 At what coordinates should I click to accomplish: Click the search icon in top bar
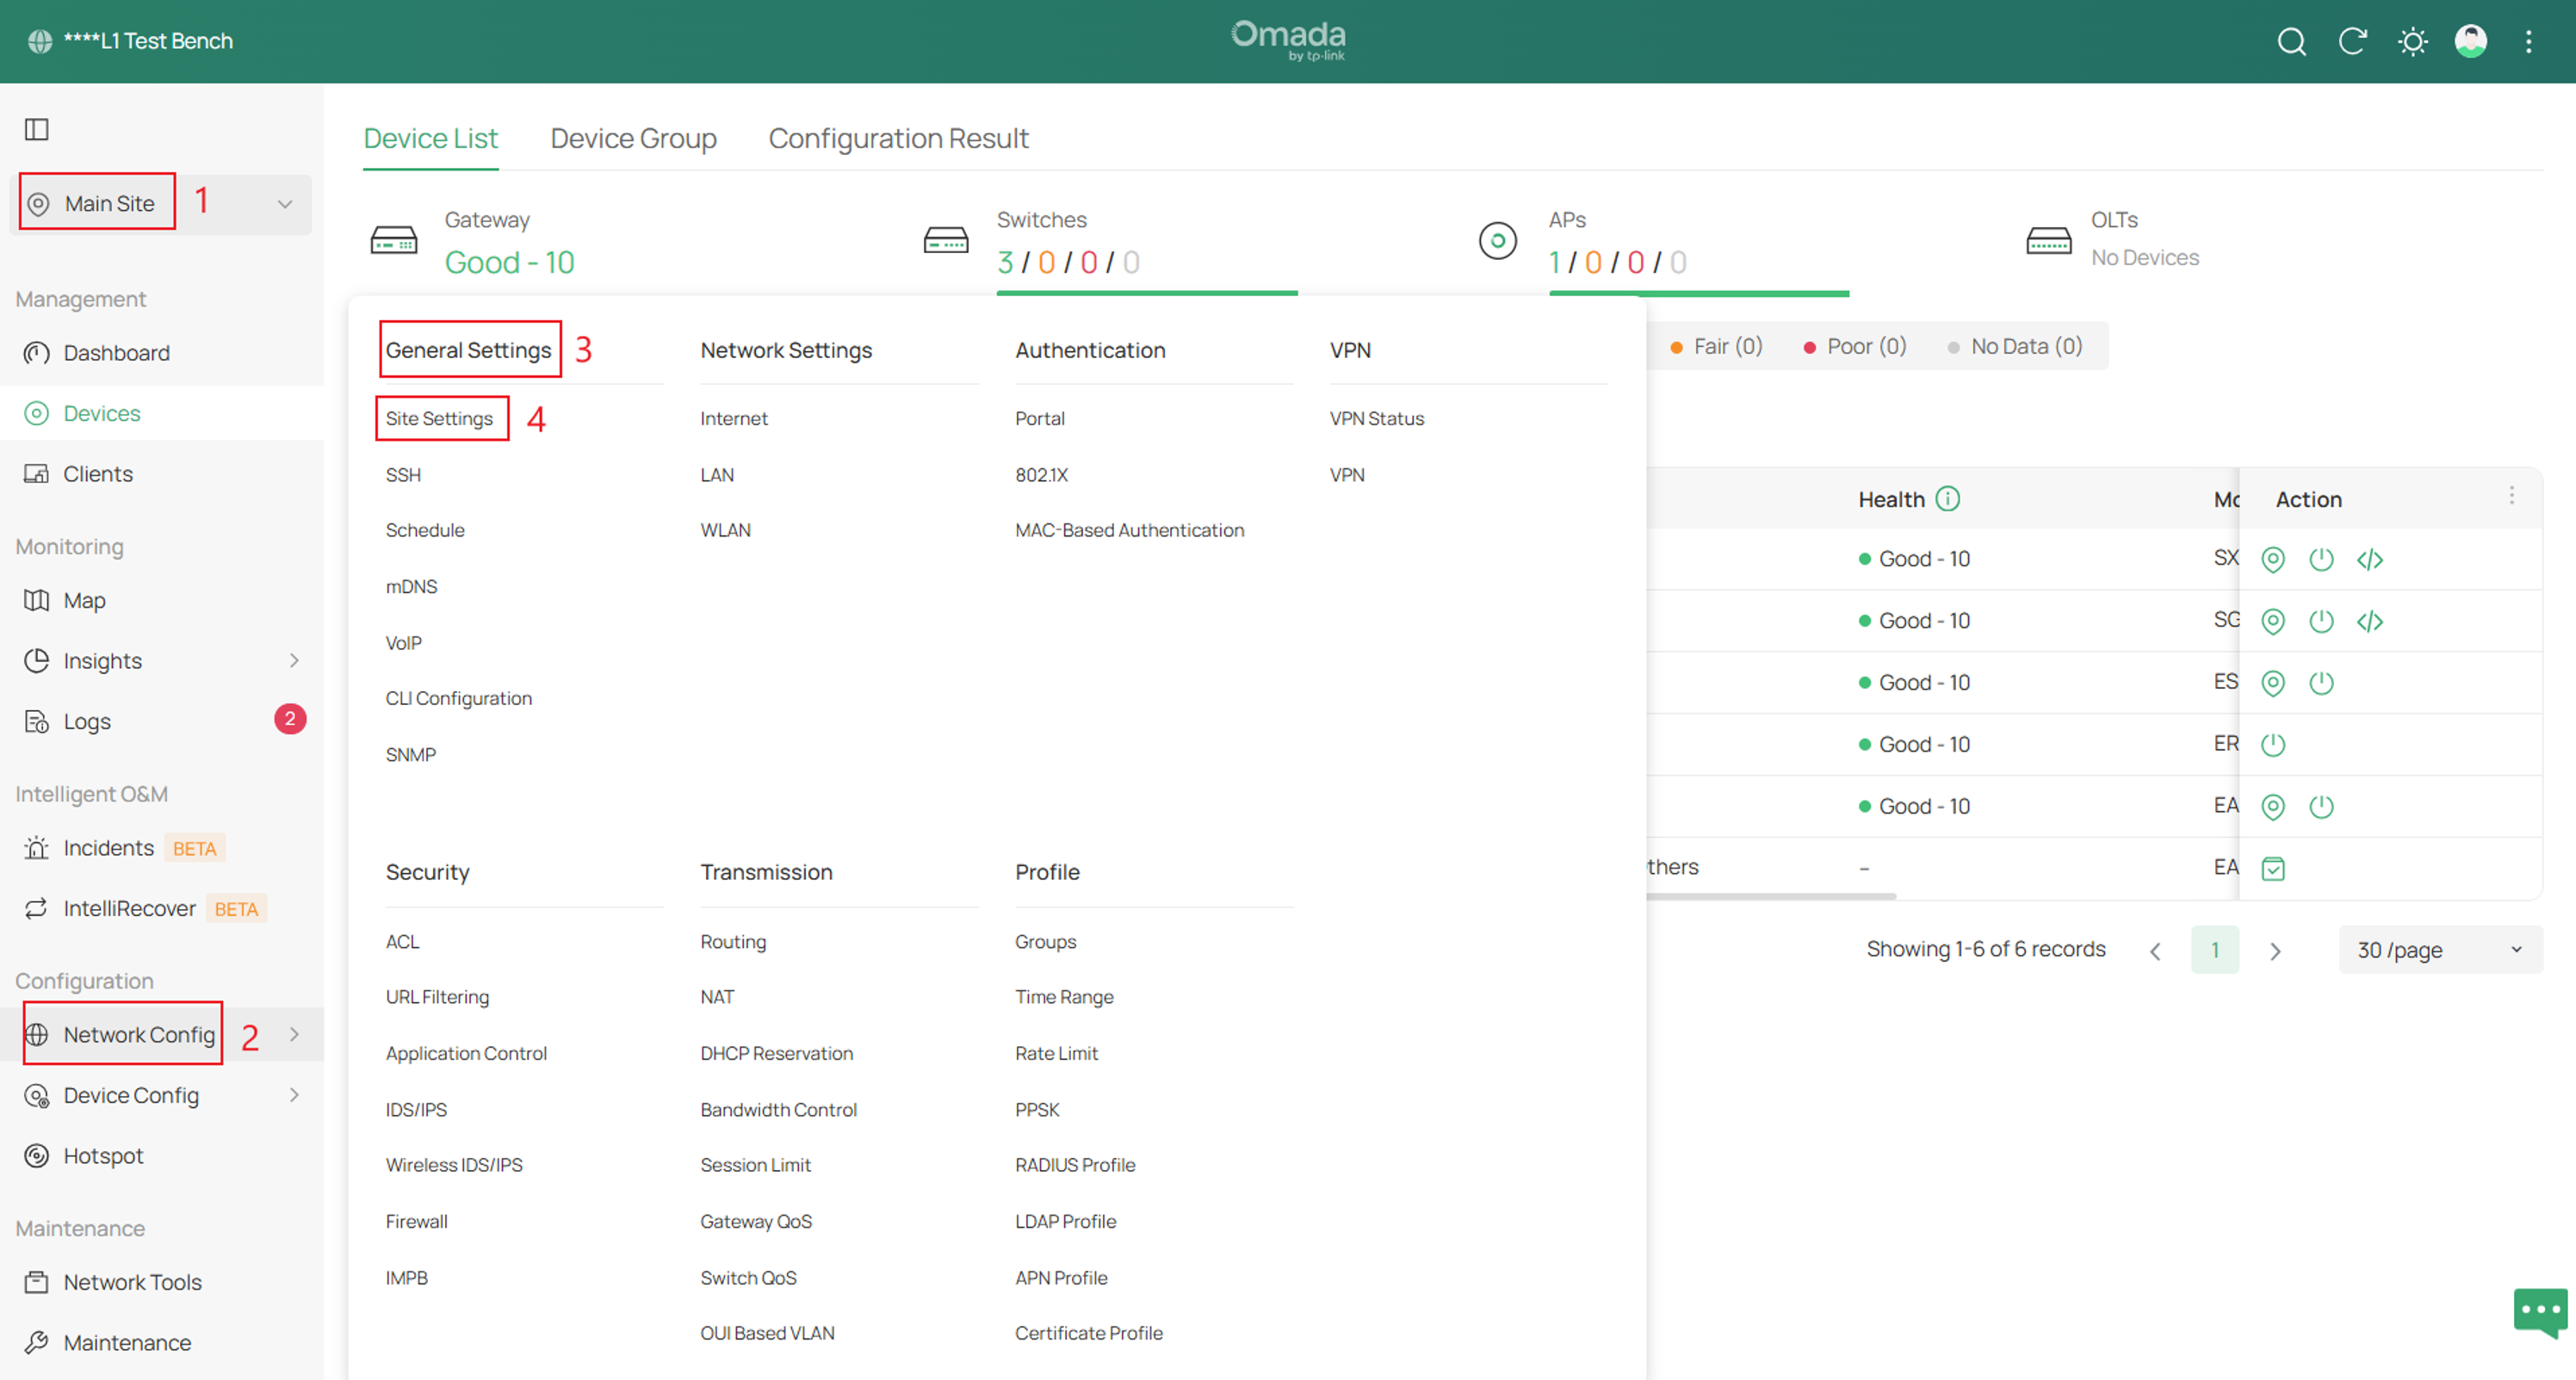tap(2291, 41)
